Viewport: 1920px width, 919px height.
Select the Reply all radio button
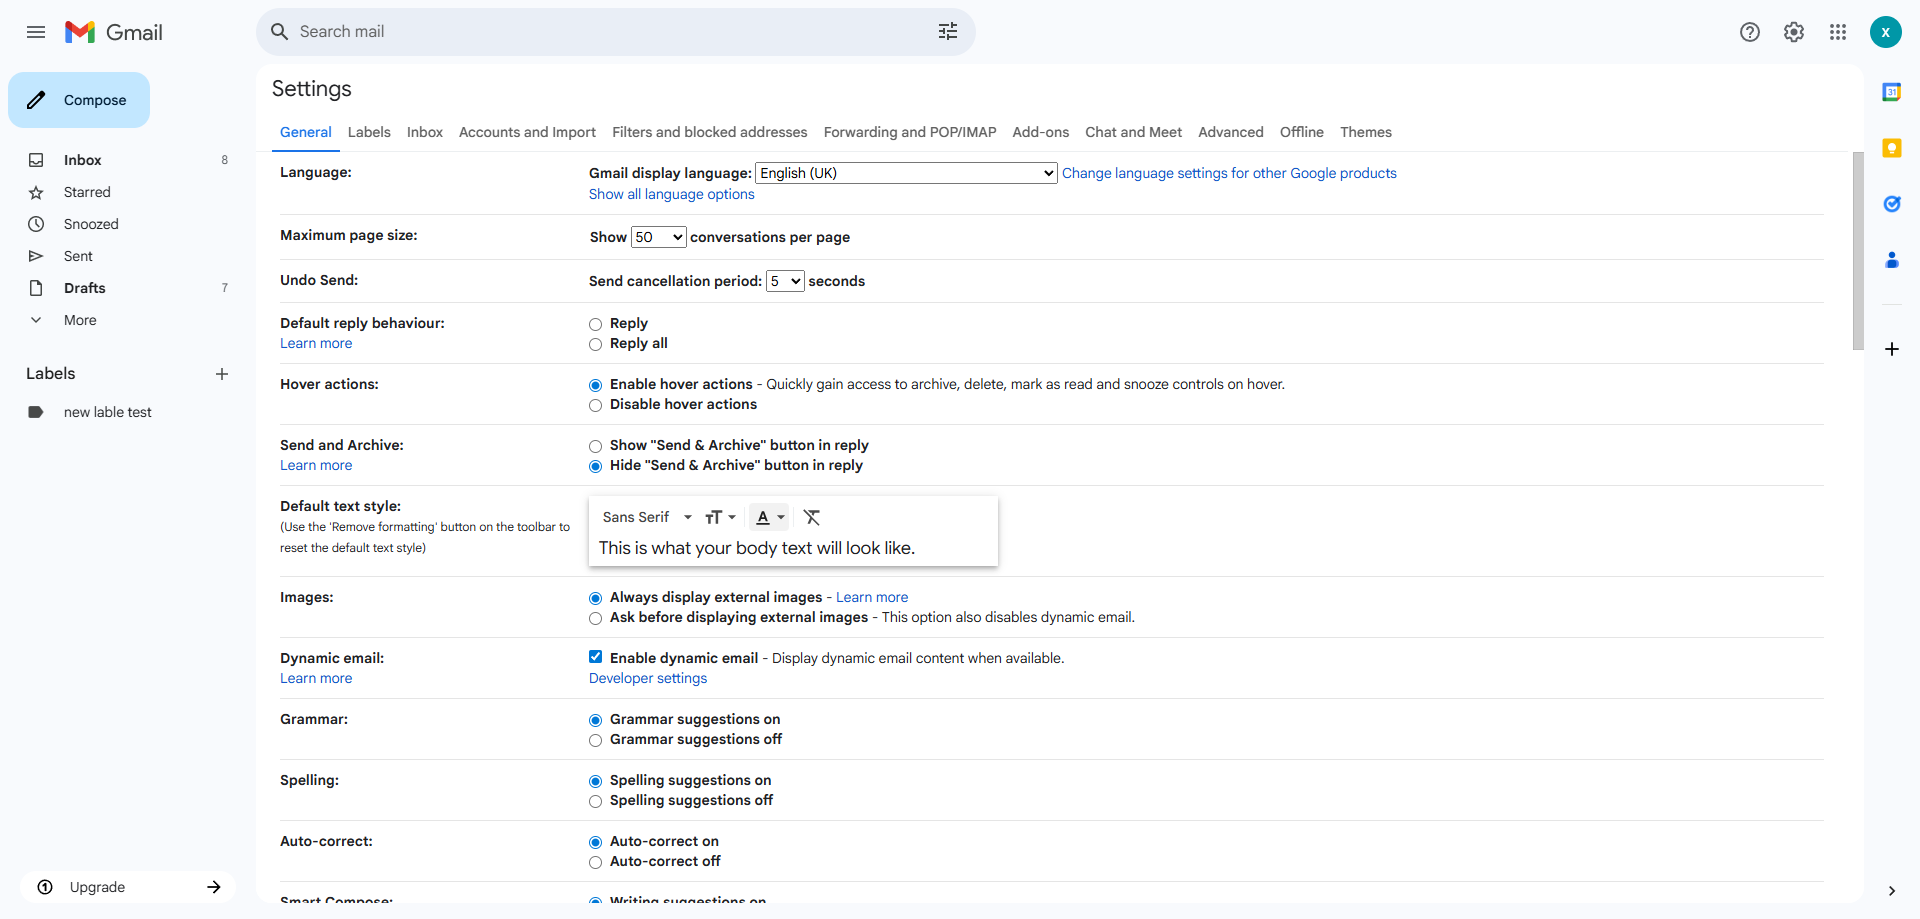tap(596, 344)
